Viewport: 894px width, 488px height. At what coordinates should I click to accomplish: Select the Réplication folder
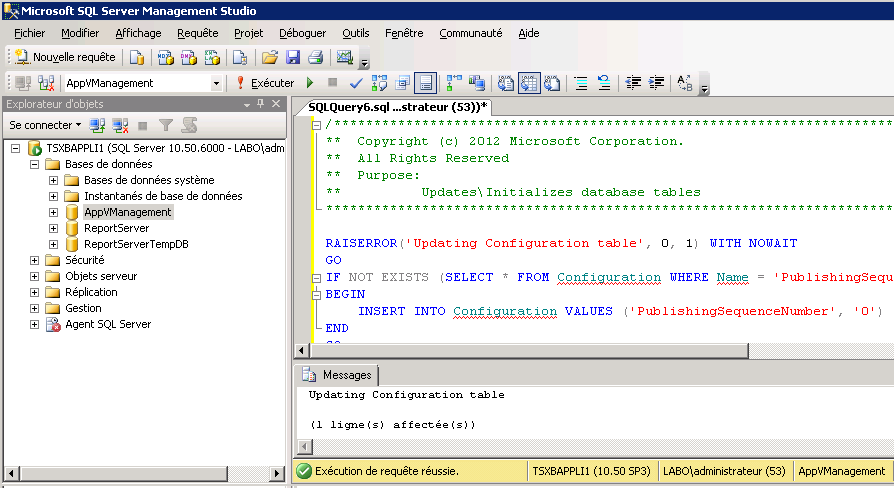[91, 292]
